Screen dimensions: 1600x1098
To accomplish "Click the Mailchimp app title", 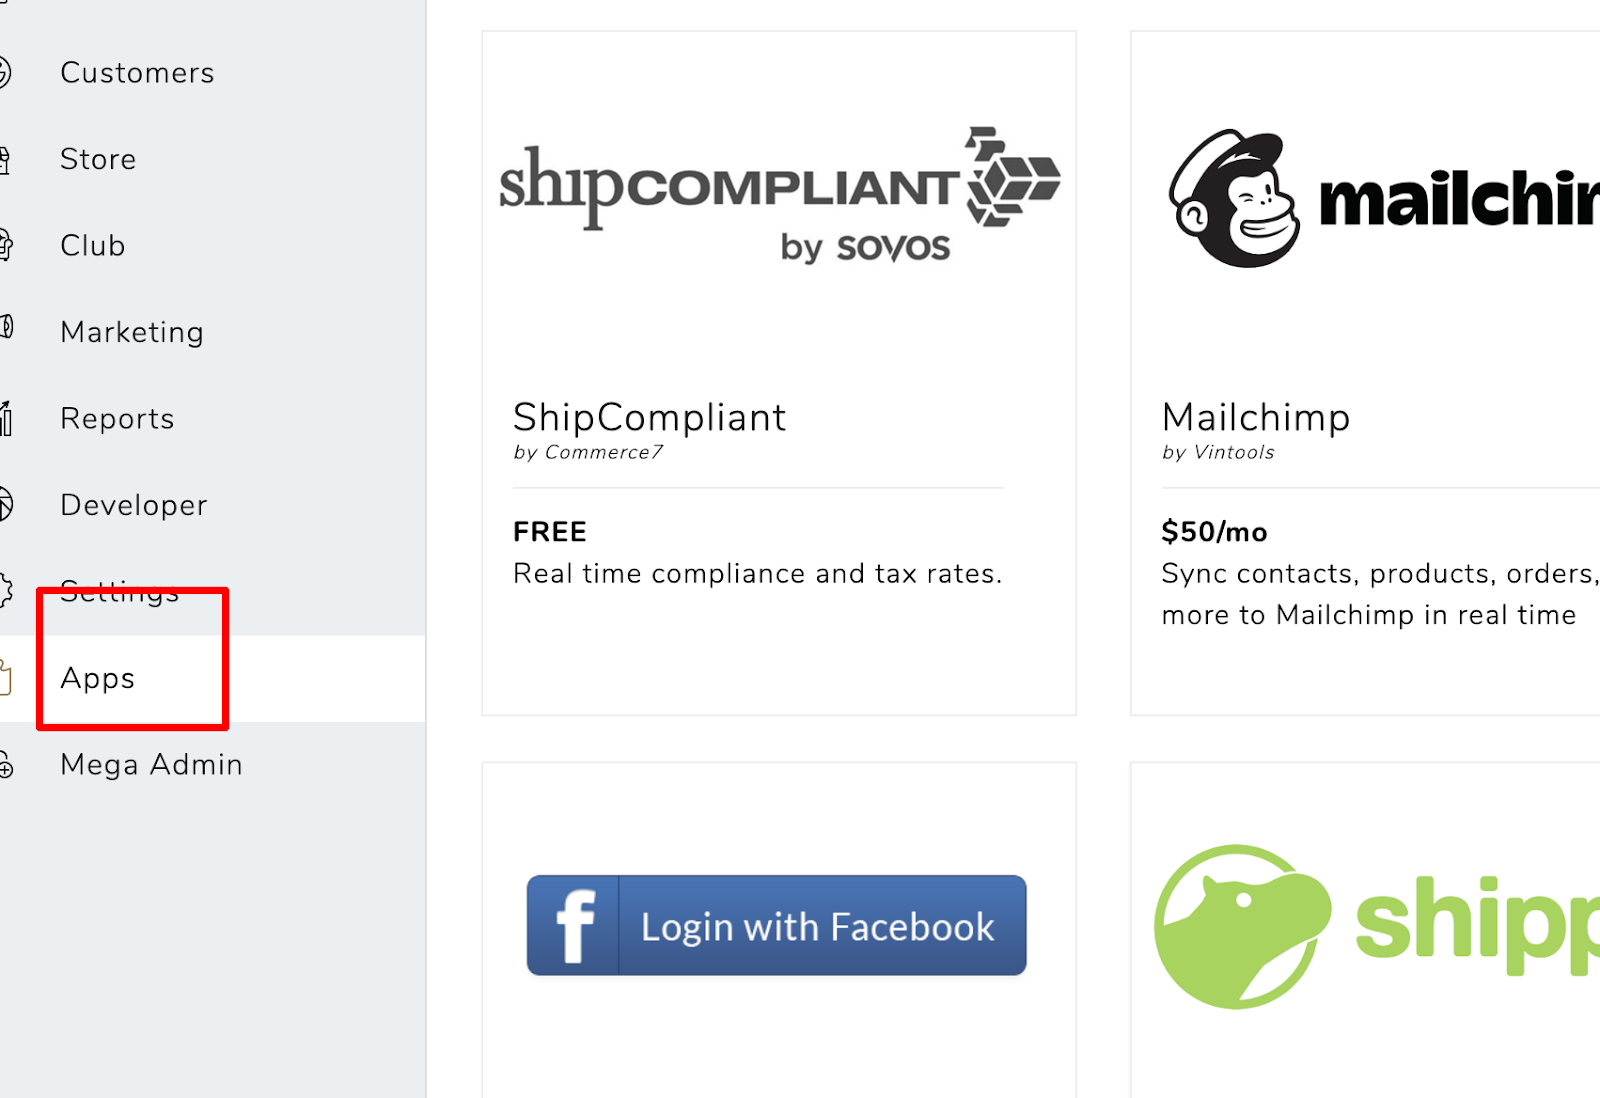I will (1256, 418).
